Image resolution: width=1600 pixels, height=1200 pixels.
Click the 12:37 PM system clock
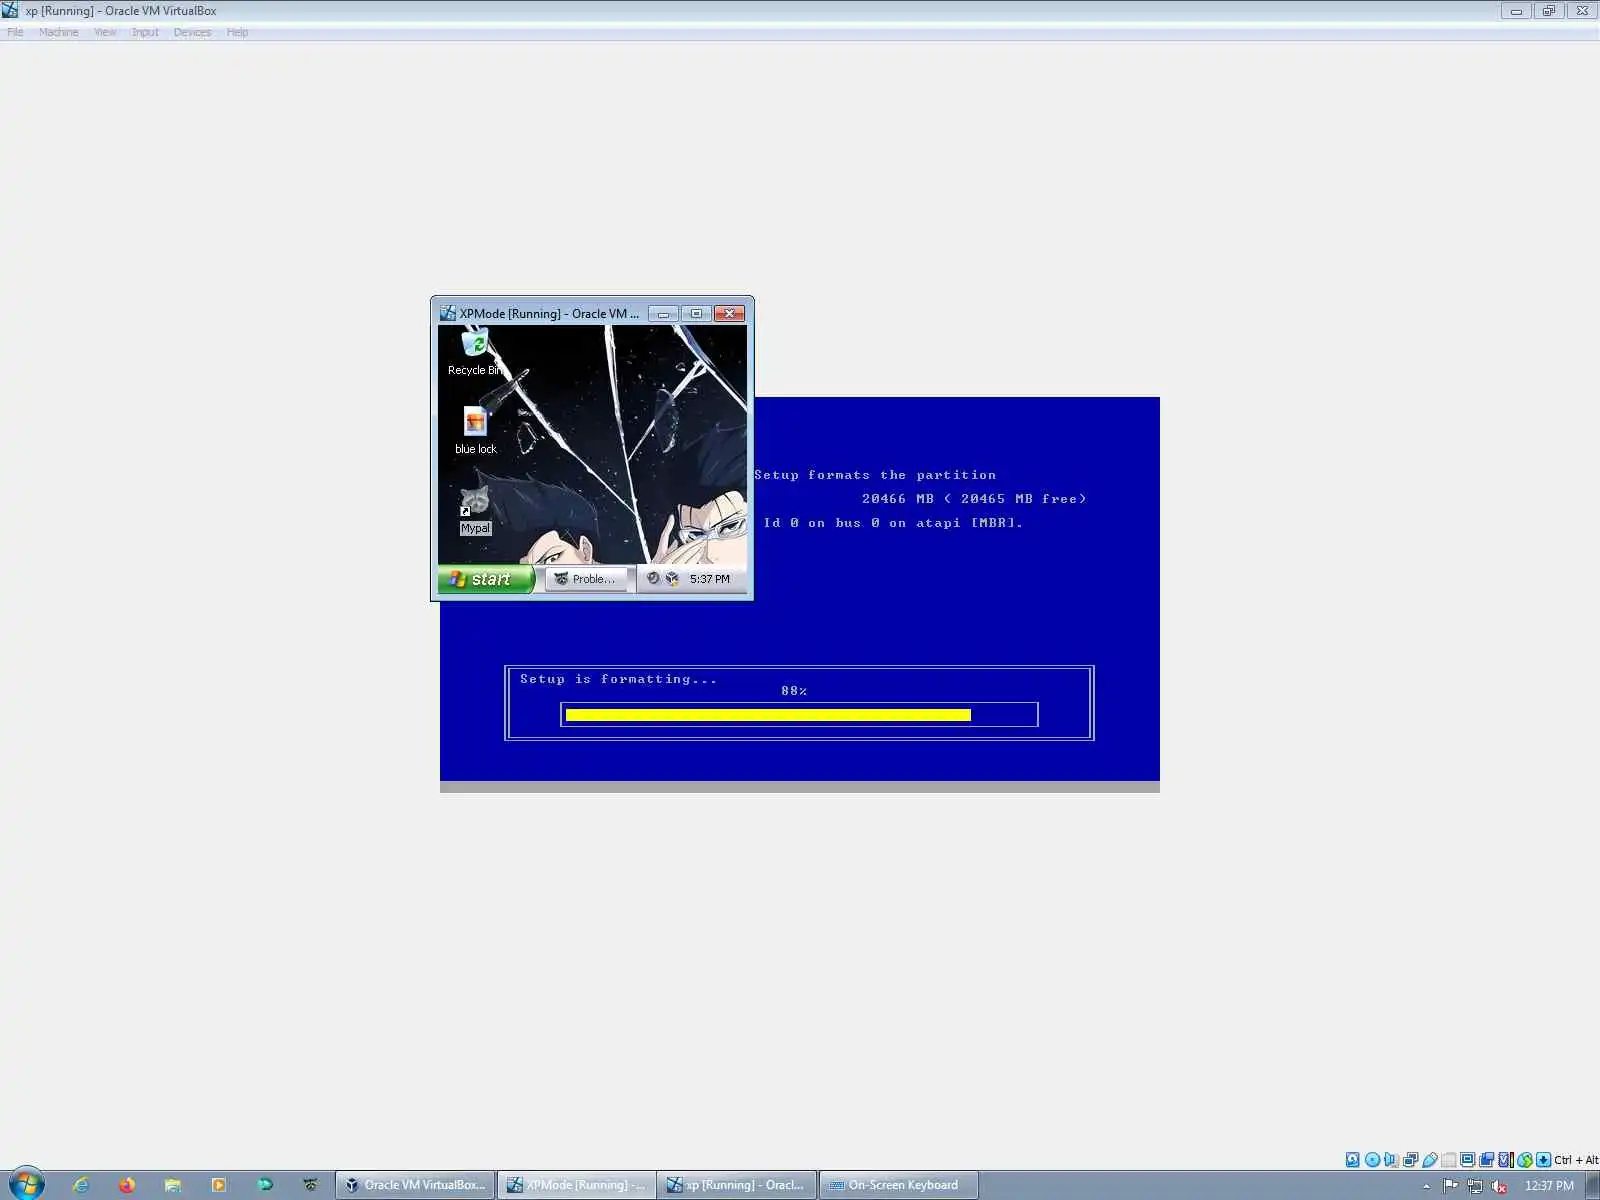point(1549,1186)
